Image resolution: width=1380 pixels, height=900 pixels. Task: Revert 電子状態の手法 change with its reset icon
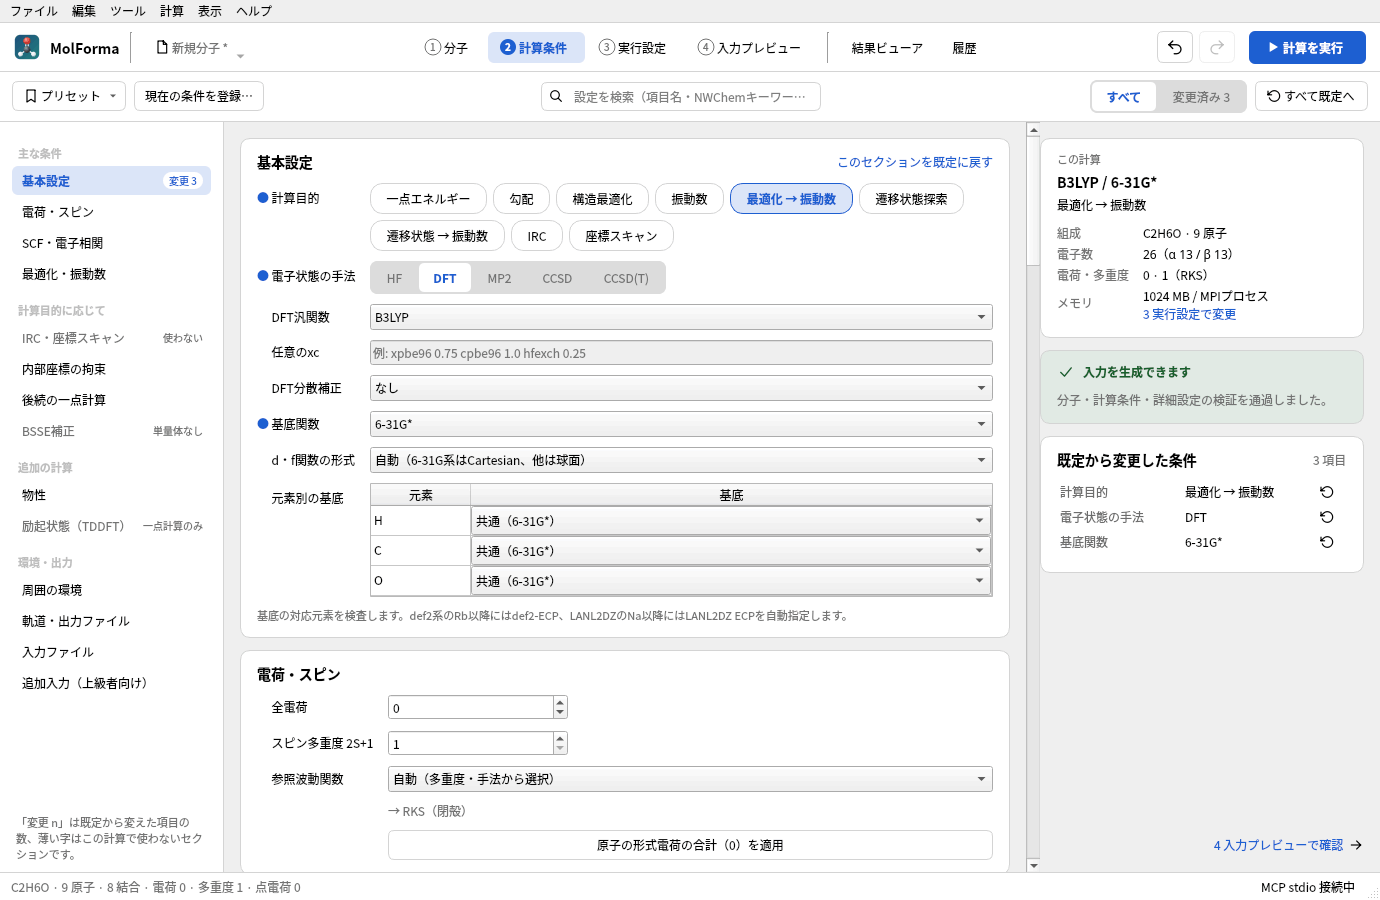tap(1327, 517)
